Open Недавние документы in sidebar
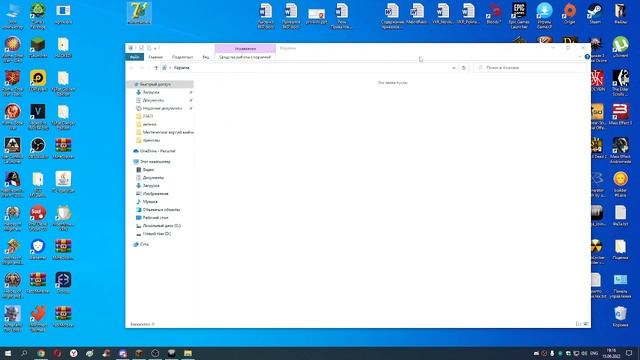The height and width of the screenshot is (360, 640). point(162,108)
